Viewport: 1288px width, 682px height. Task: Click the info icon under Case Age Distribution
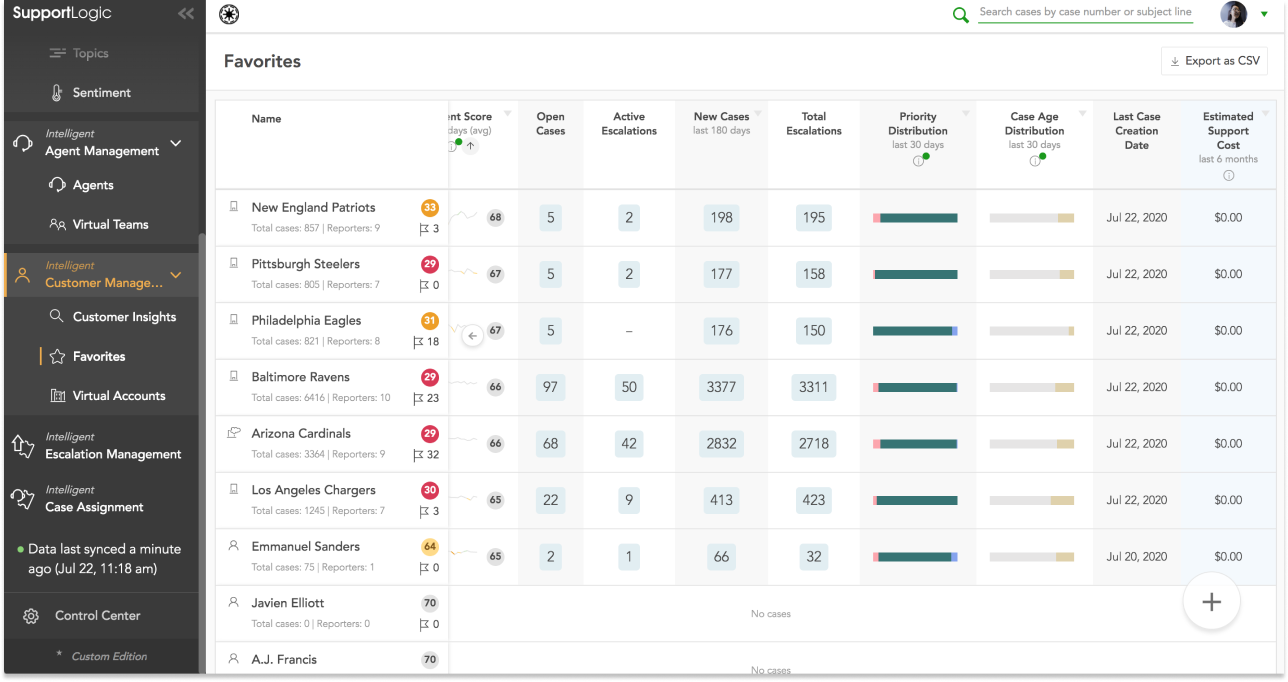click(1034, 161)
